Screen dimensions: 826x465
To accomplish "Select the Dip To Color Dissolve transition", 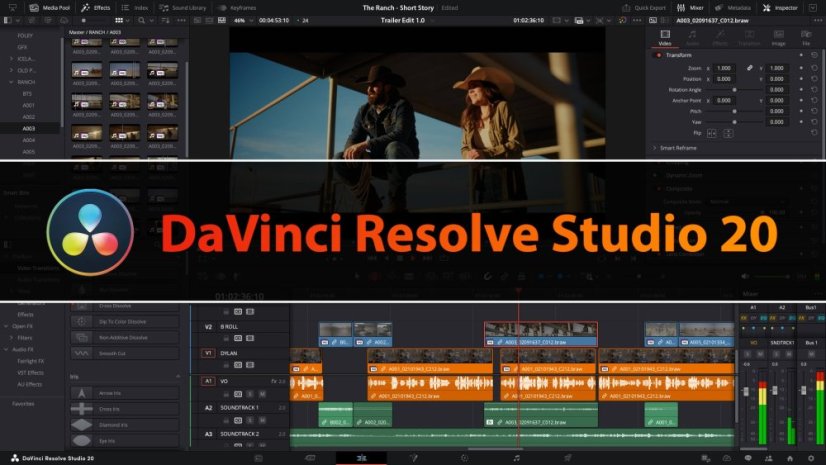I will [125, 321].
